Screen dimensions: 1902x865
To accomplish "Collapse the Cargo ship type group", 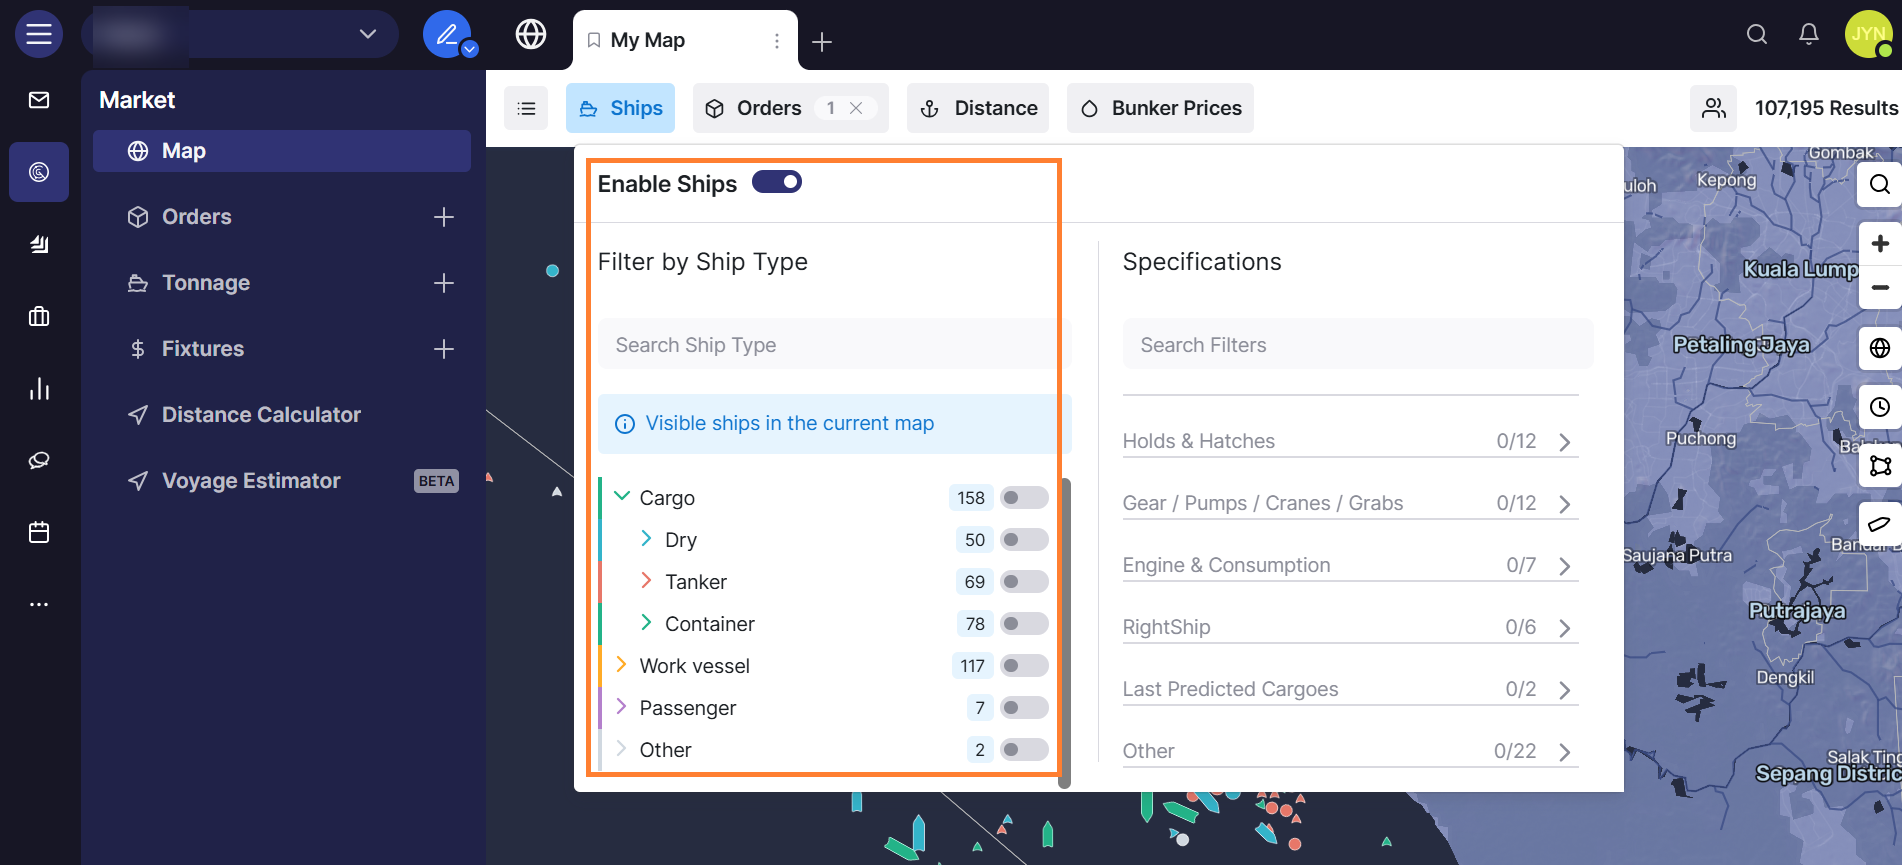I will point(622,497).
